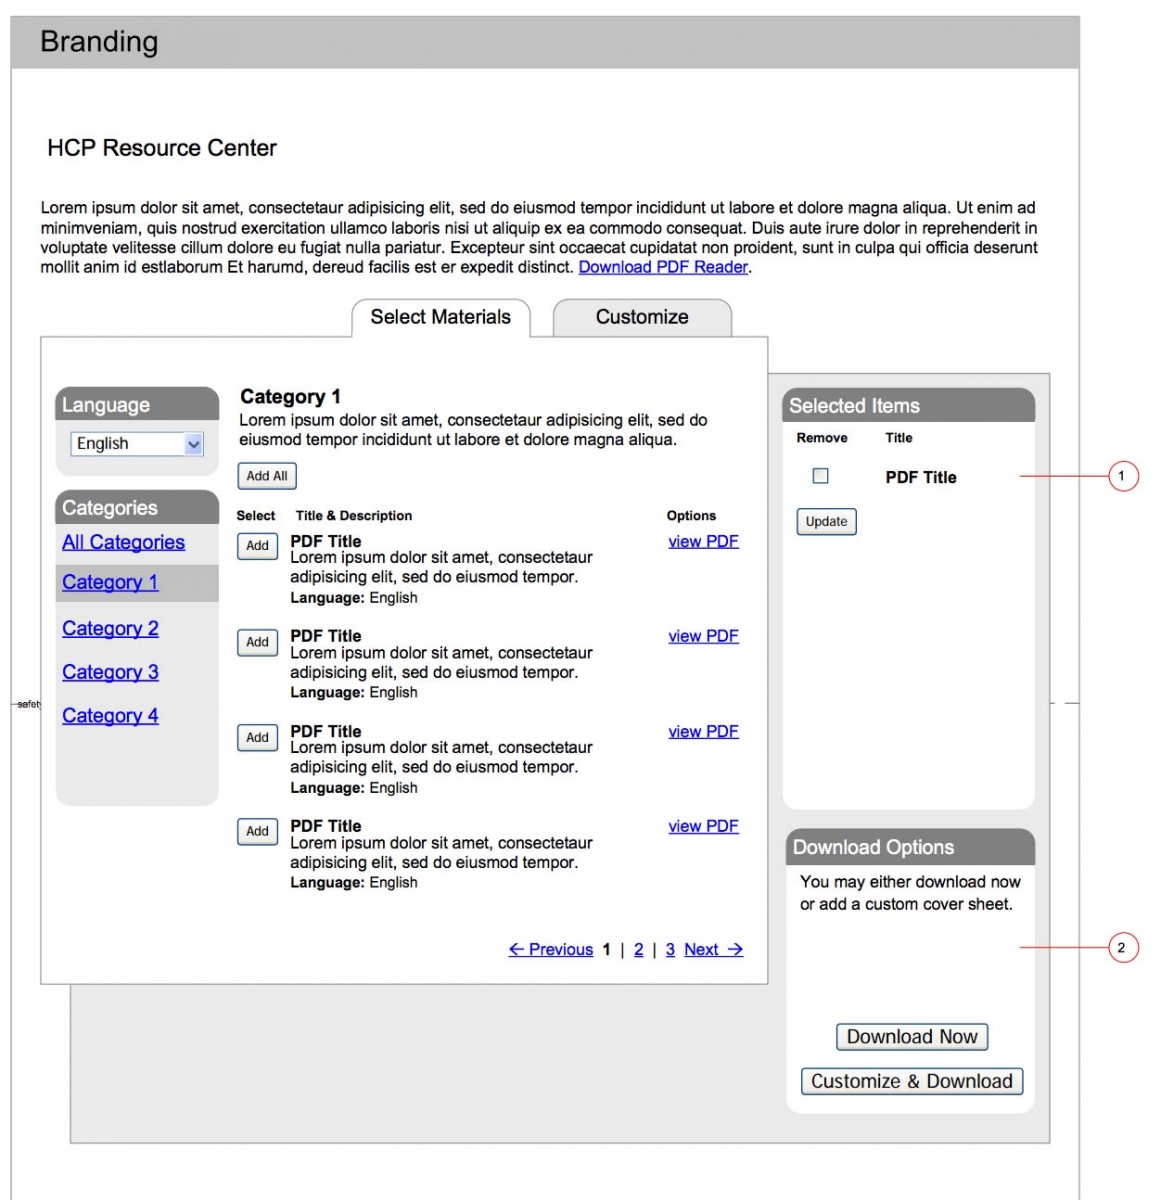1161x1200 pixels.
Task: Tick the Remove checkbox for PDF Title
Action: pos(821,476)
